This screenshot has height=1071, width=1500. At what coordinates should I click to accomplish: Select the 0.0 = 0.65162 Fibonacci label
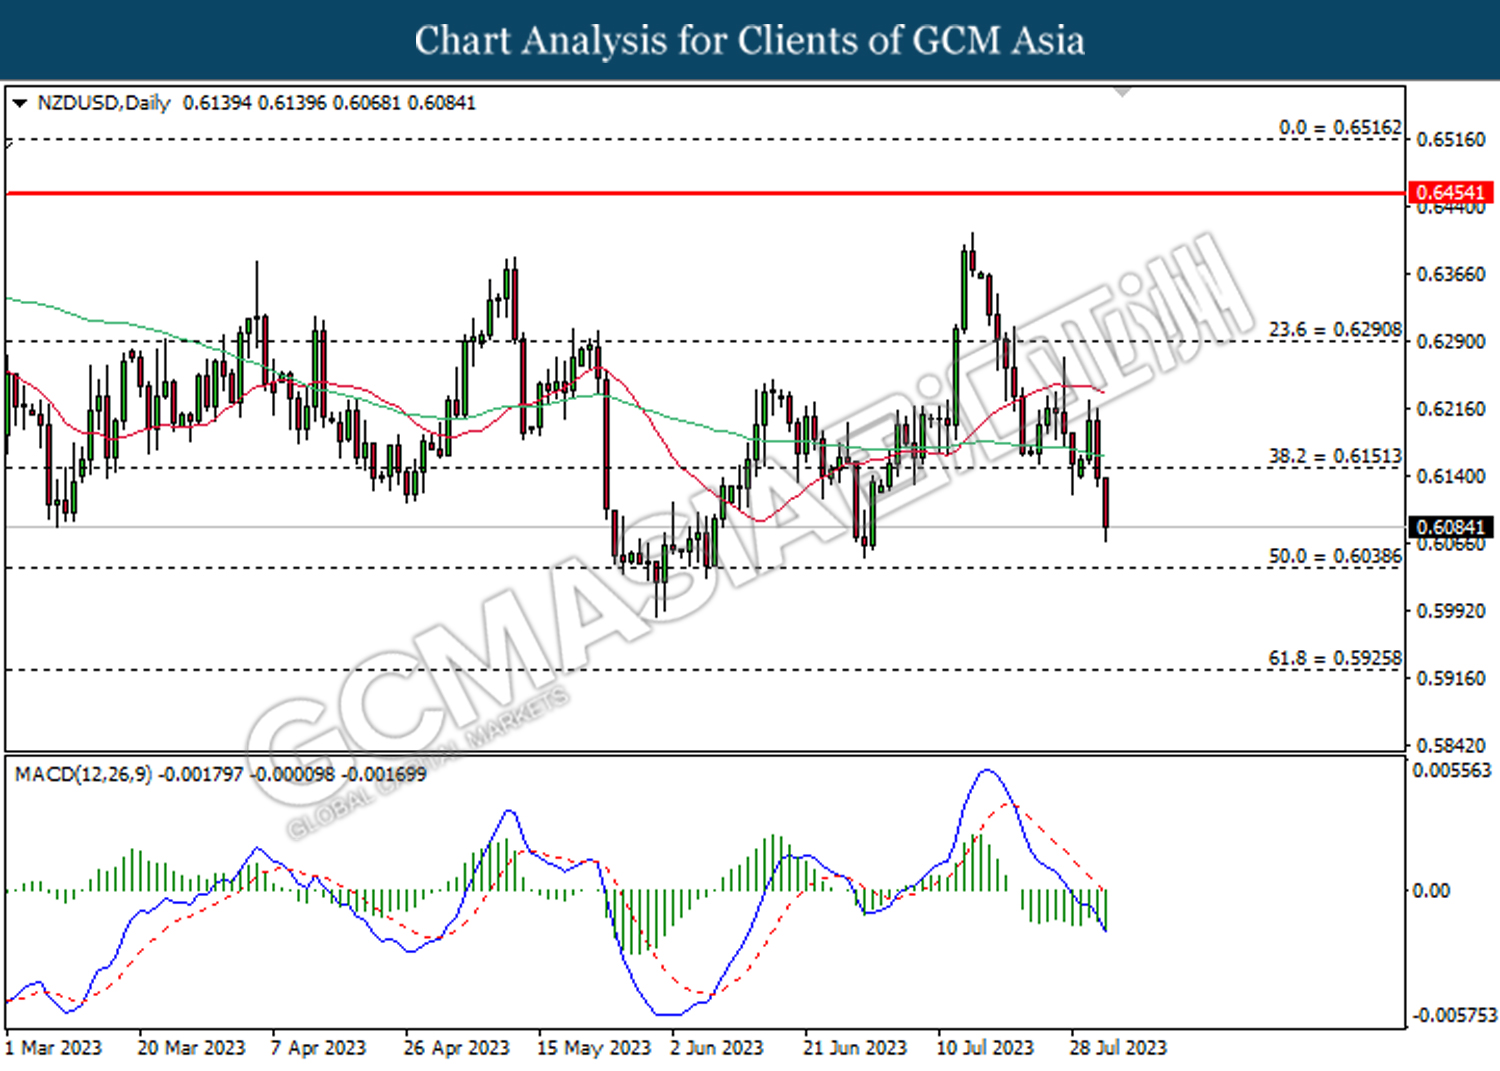point(1340,128)
